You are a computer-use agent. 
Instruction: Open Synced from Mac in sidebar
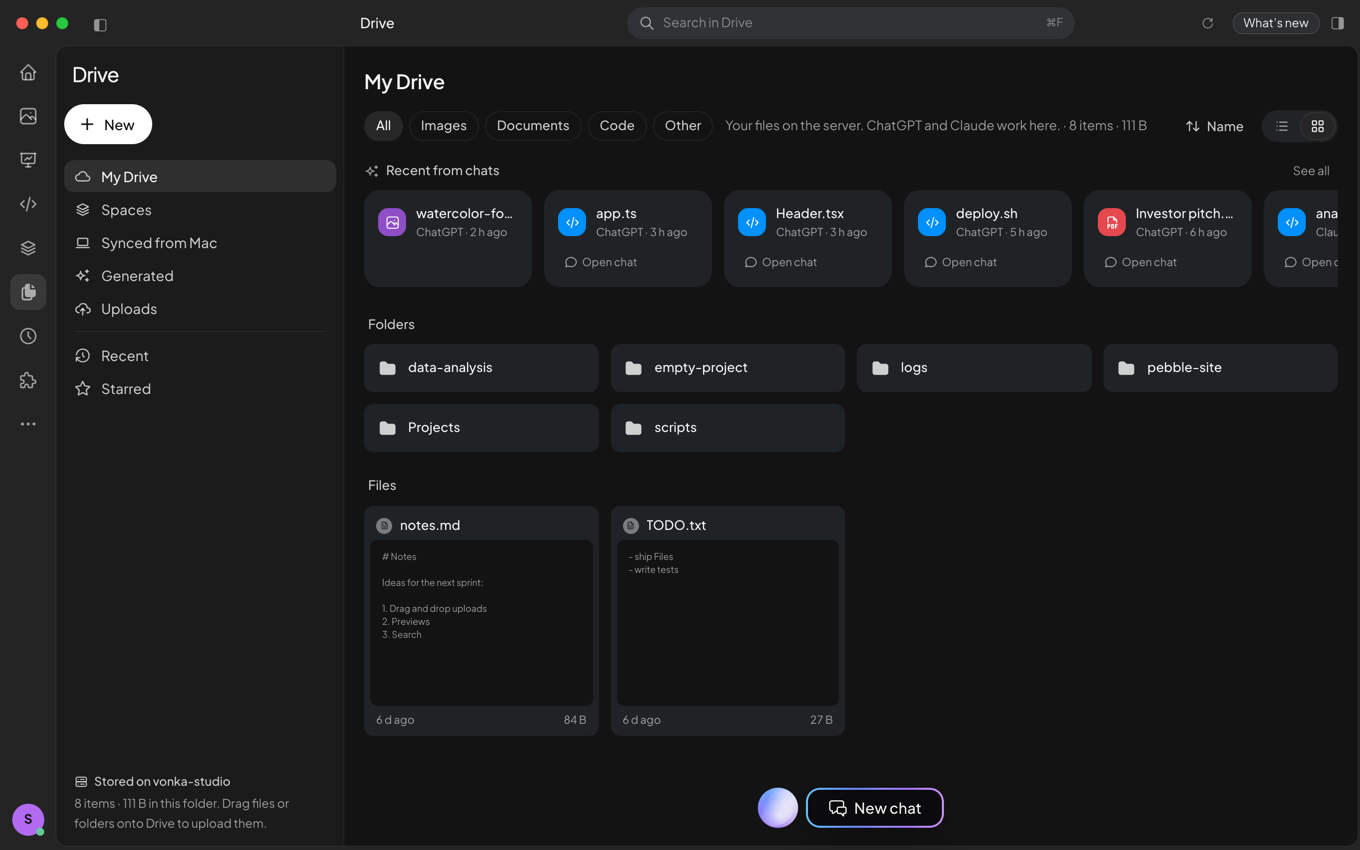coord(200,243)
